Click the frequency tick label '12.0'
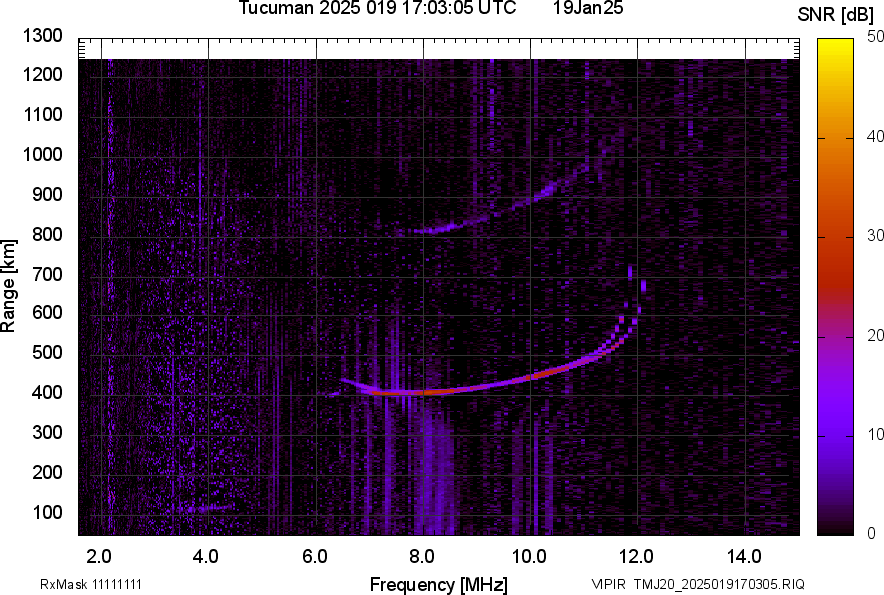The width and height of the screenshot is (884, 595). 637,557
